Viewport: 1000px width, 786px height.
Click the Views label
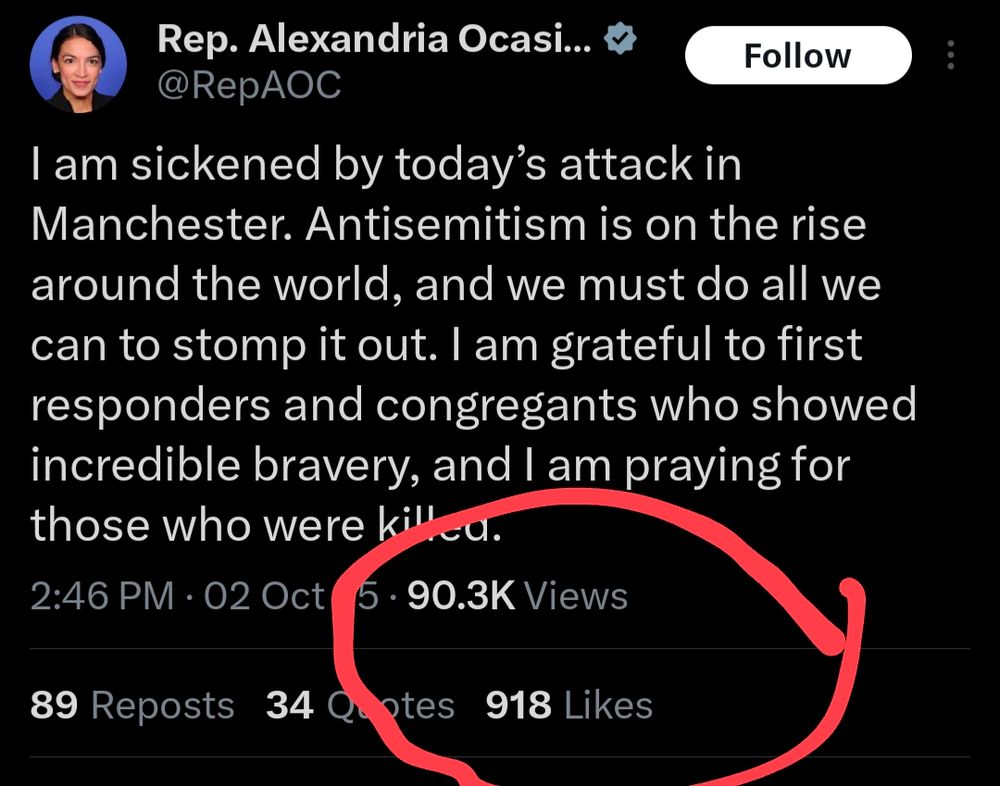click(x=576, y=597)
